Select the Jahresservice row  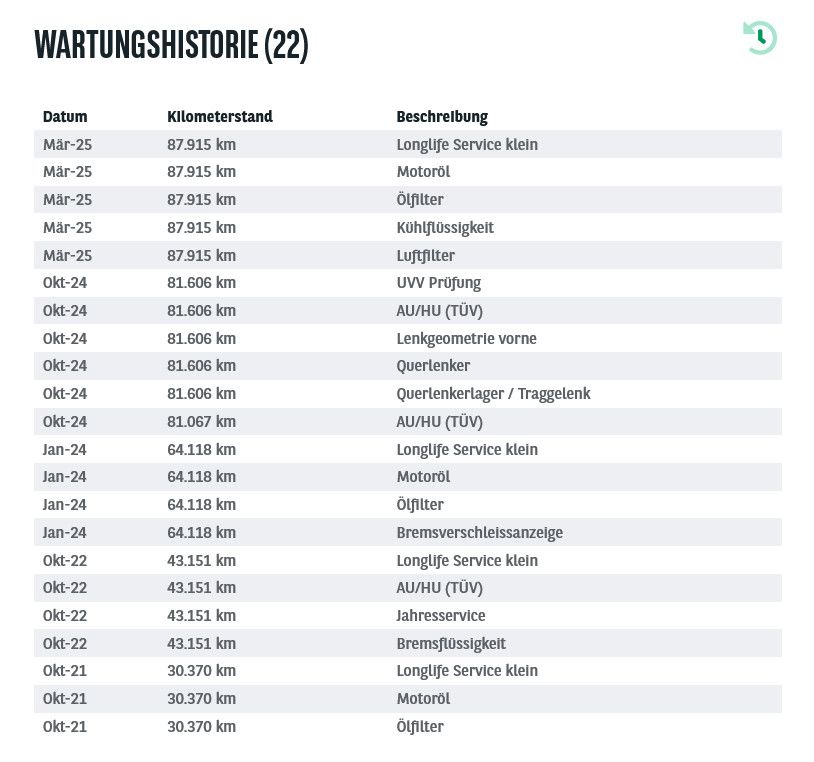coord(408,616)
